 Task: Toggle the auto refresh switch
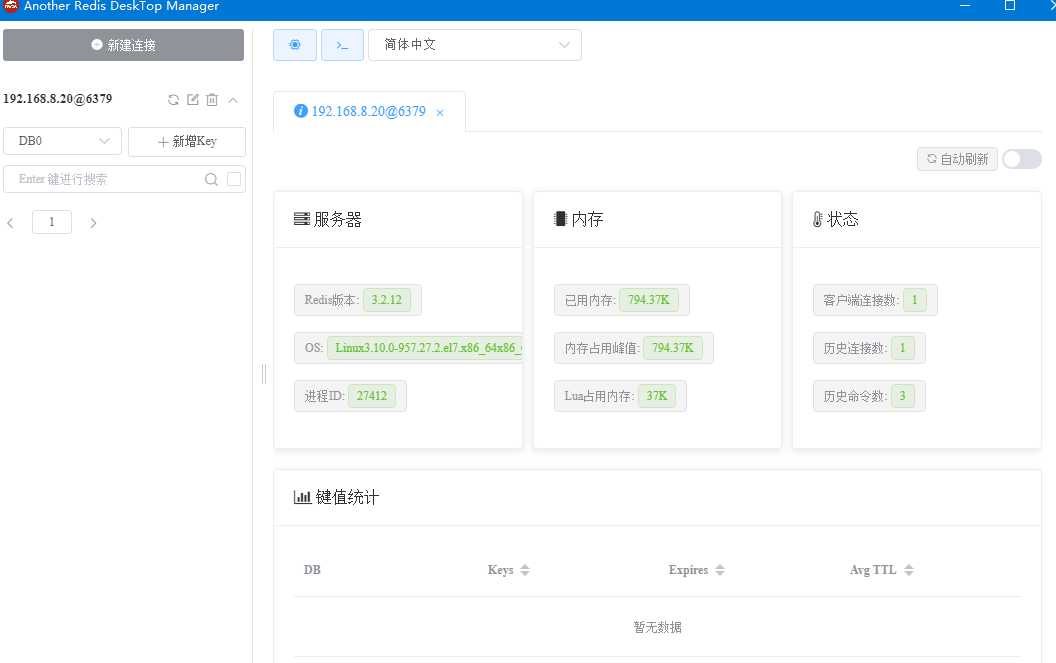click(x=1022, y=159)
